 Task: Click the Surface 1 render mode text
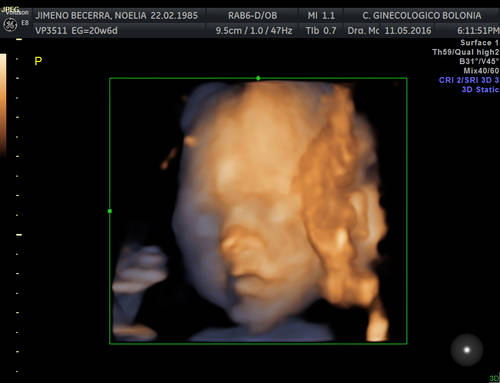click(x=479, y=43)
